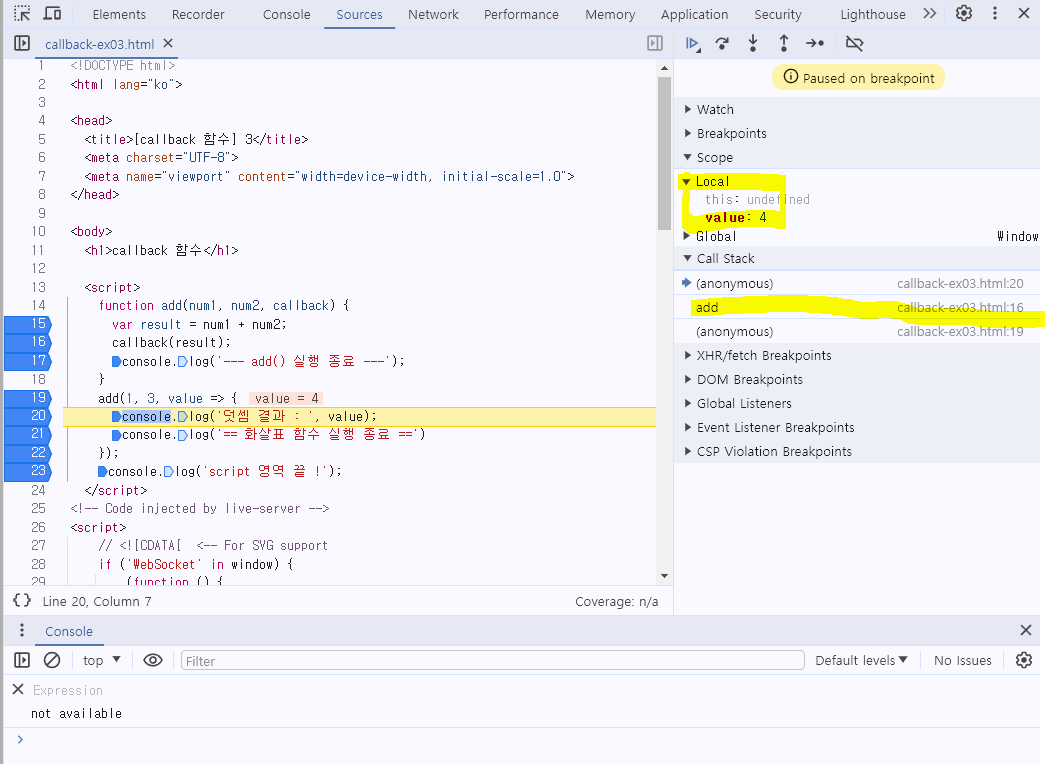Screen dimensions: 1045x764
Task: Deactivate all breakpoints icon
Action: [854, 44]
